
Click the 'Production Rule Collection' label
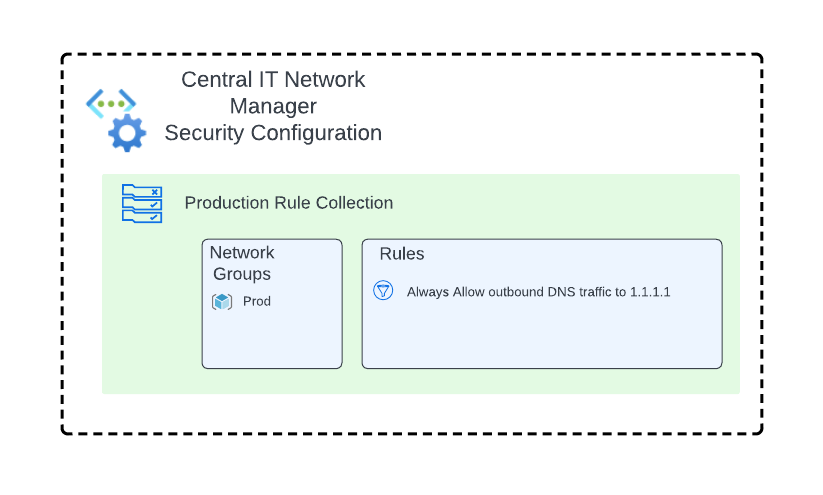pyautogui.click(x=289, y=203)
